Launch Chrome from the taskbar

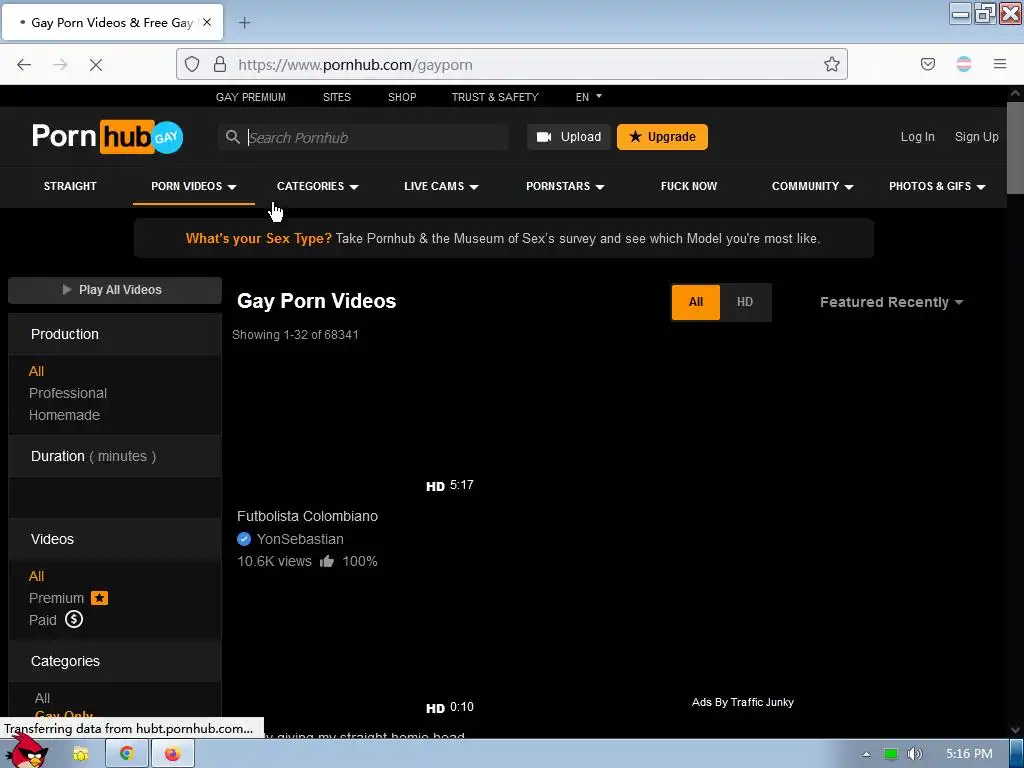click(127, 754)
